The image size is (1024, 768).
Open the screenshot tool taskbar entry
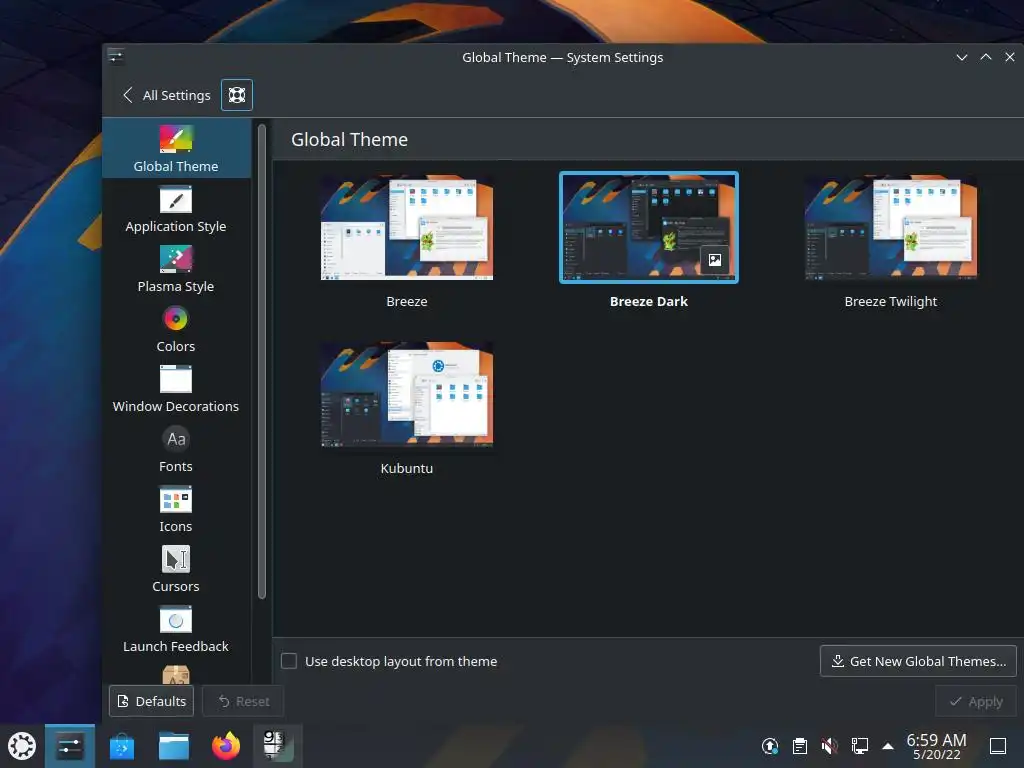[x=278, y=746]
